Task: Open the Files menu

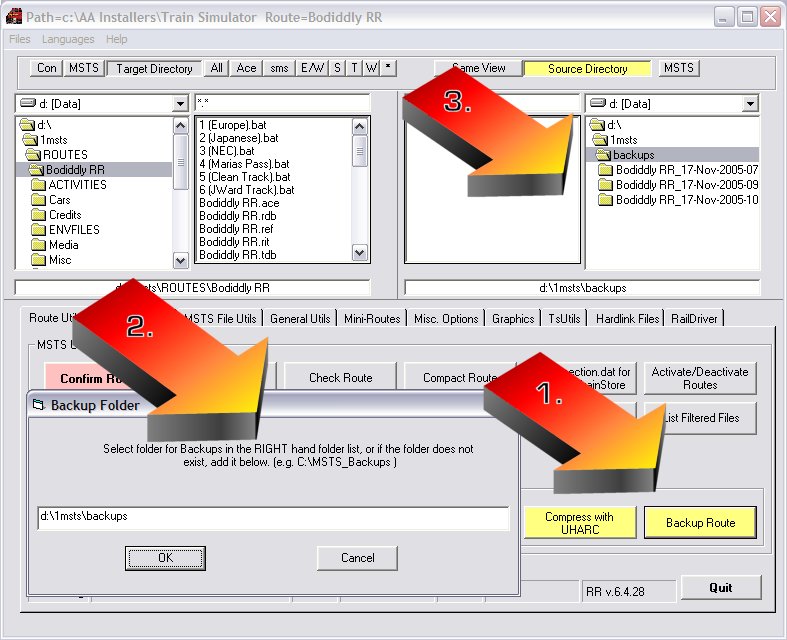Action: tap(20, 39)
